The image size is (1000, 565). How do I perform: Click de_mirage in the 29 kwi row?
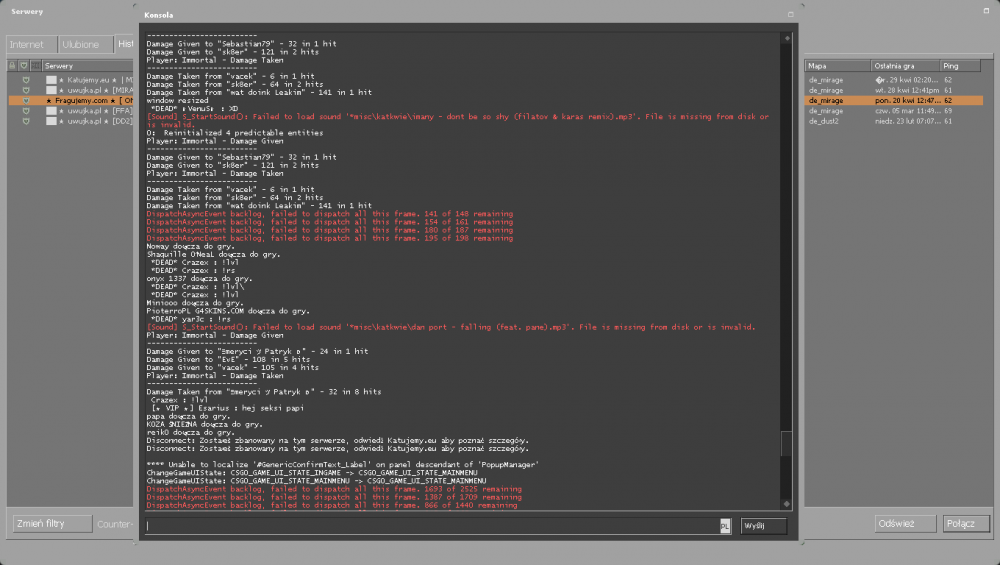[x=826, y=80]
